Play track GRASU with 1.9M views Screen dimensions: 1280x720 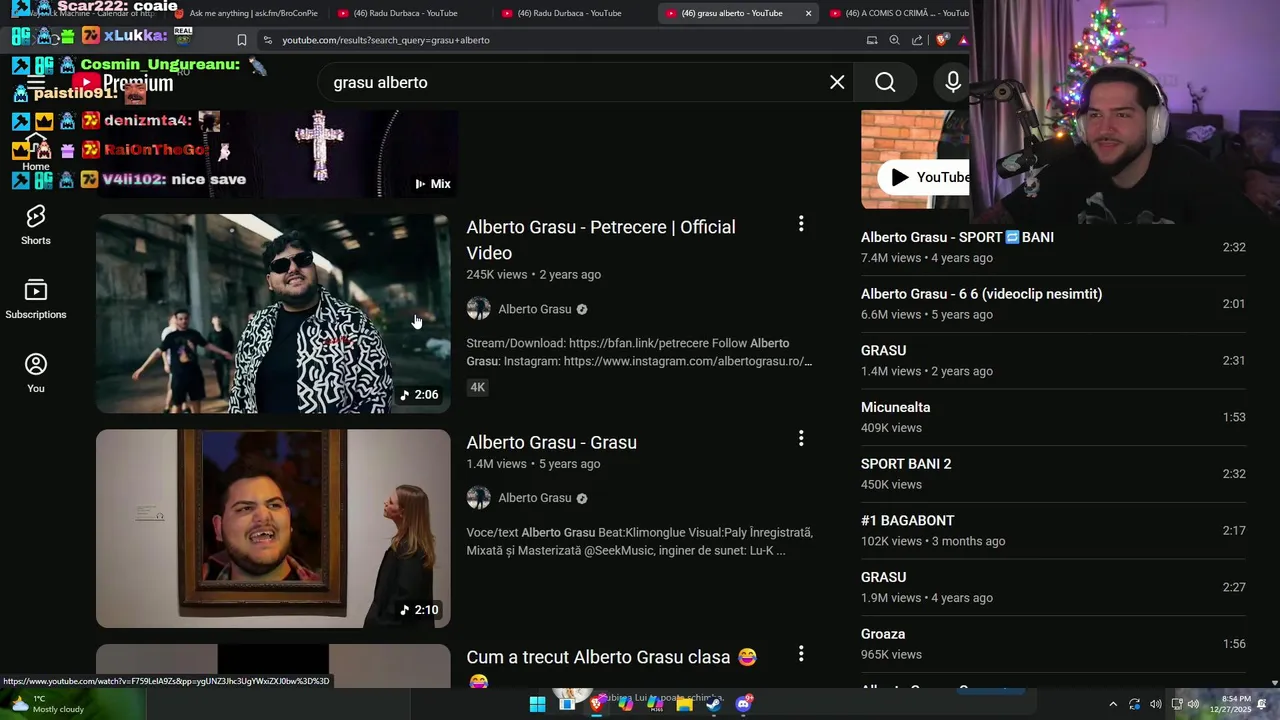coord(1053,587)
